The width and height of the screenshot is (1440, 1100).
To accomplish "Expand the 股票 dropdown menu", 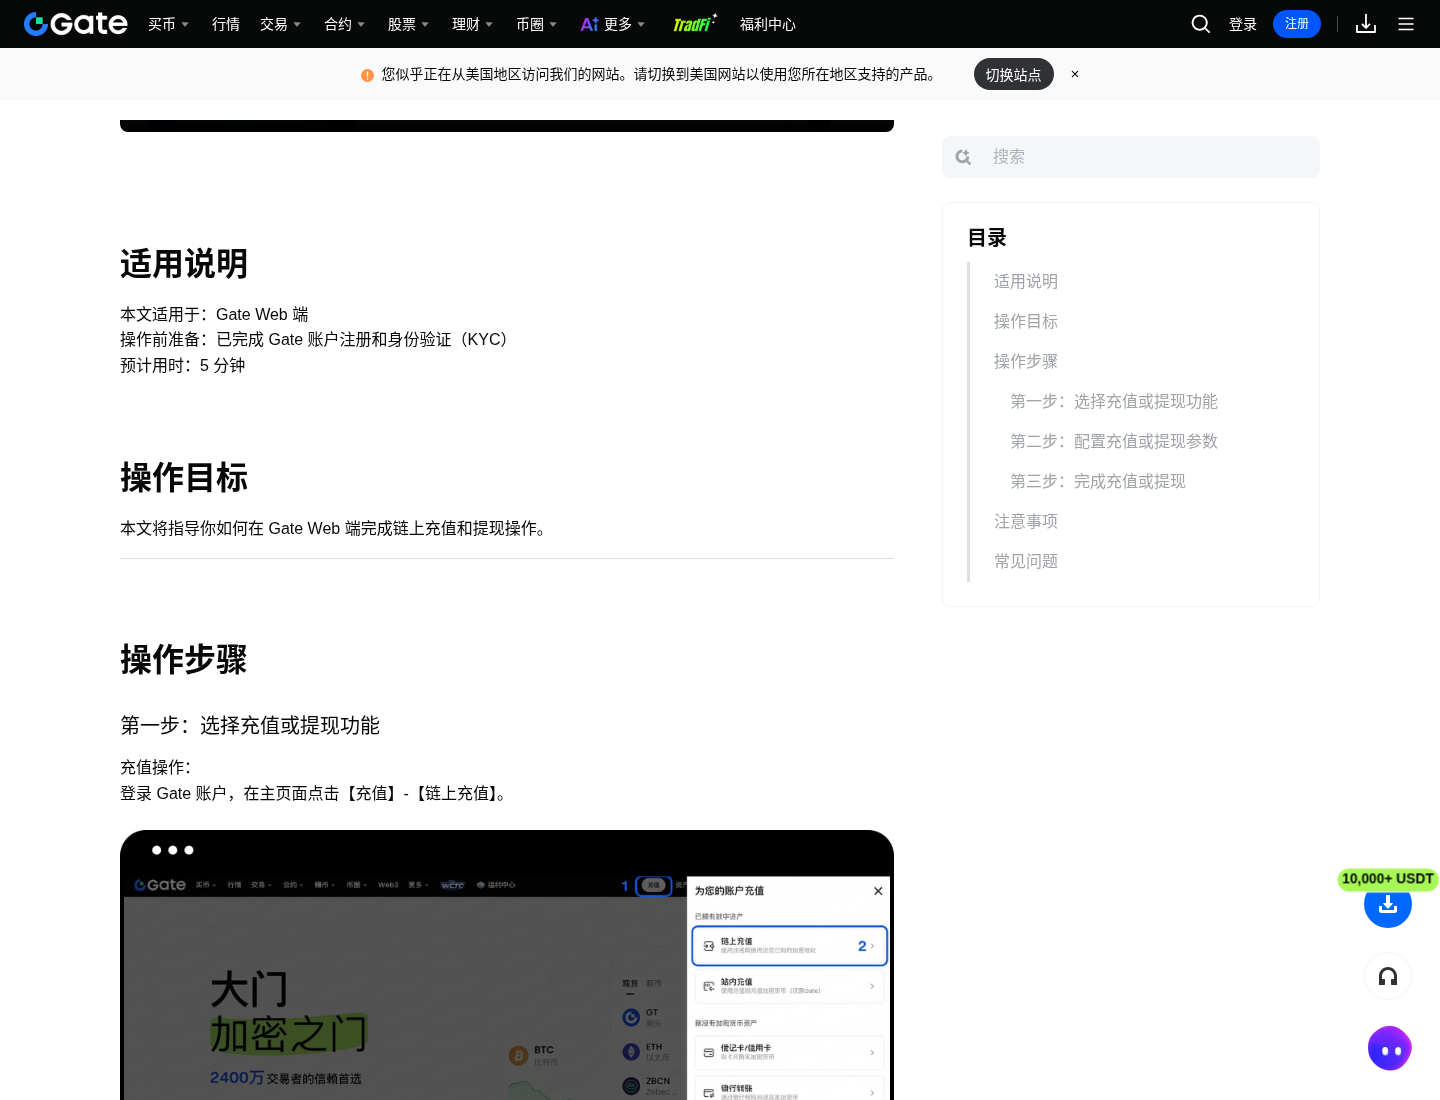I will click(408, 24).
